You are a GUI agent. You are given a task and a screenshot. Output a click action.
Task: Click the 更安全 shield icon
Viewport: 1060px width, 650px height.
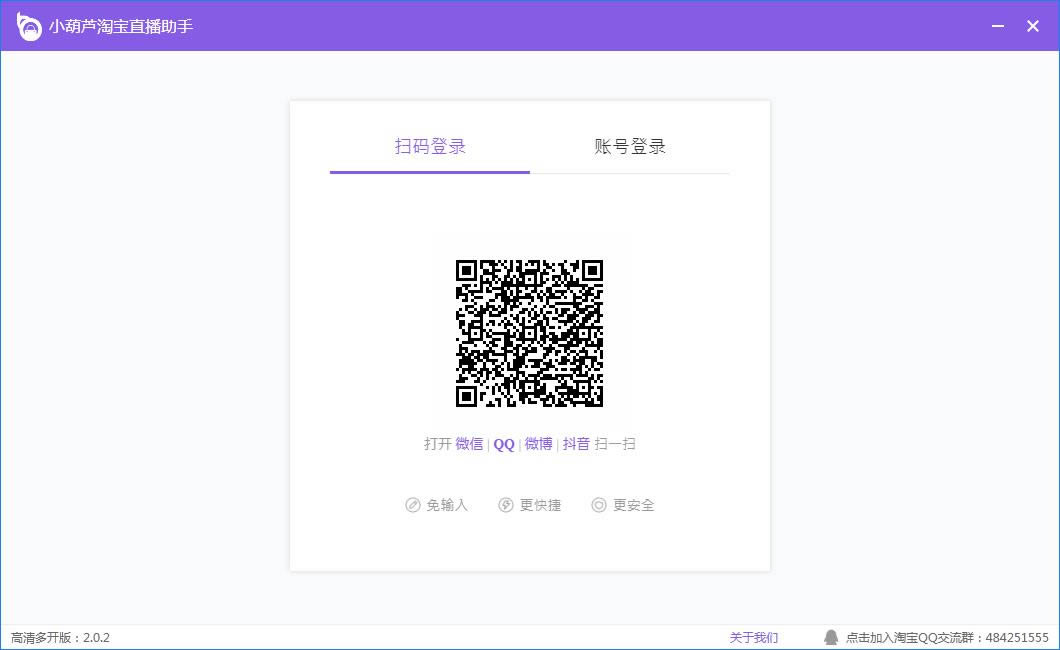tap(599, 505)
